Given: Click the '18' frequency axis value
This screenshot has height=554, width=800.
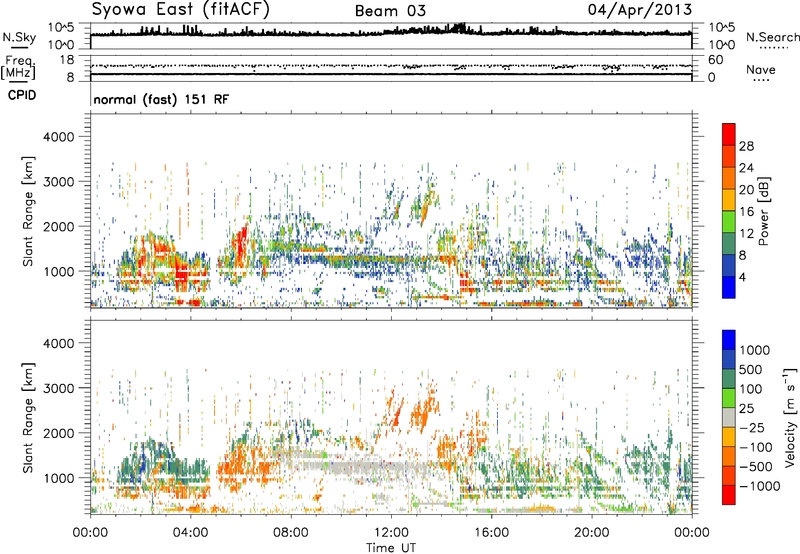Looking at the screenshot, I should pyautogui.click(x=66, y=60).
